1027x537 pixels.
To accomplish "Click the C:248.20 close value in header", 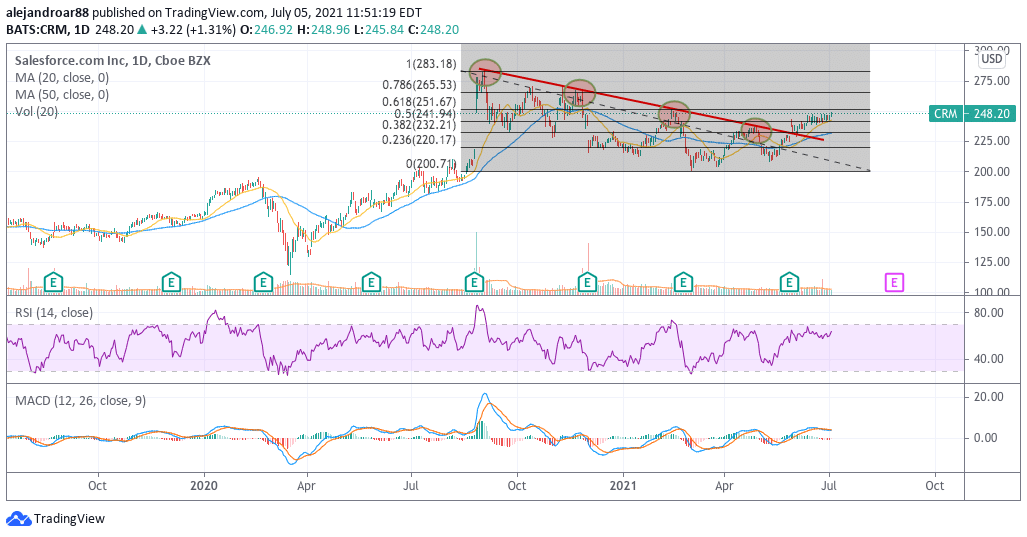I will pyautogui.click(x=433, y=29).
